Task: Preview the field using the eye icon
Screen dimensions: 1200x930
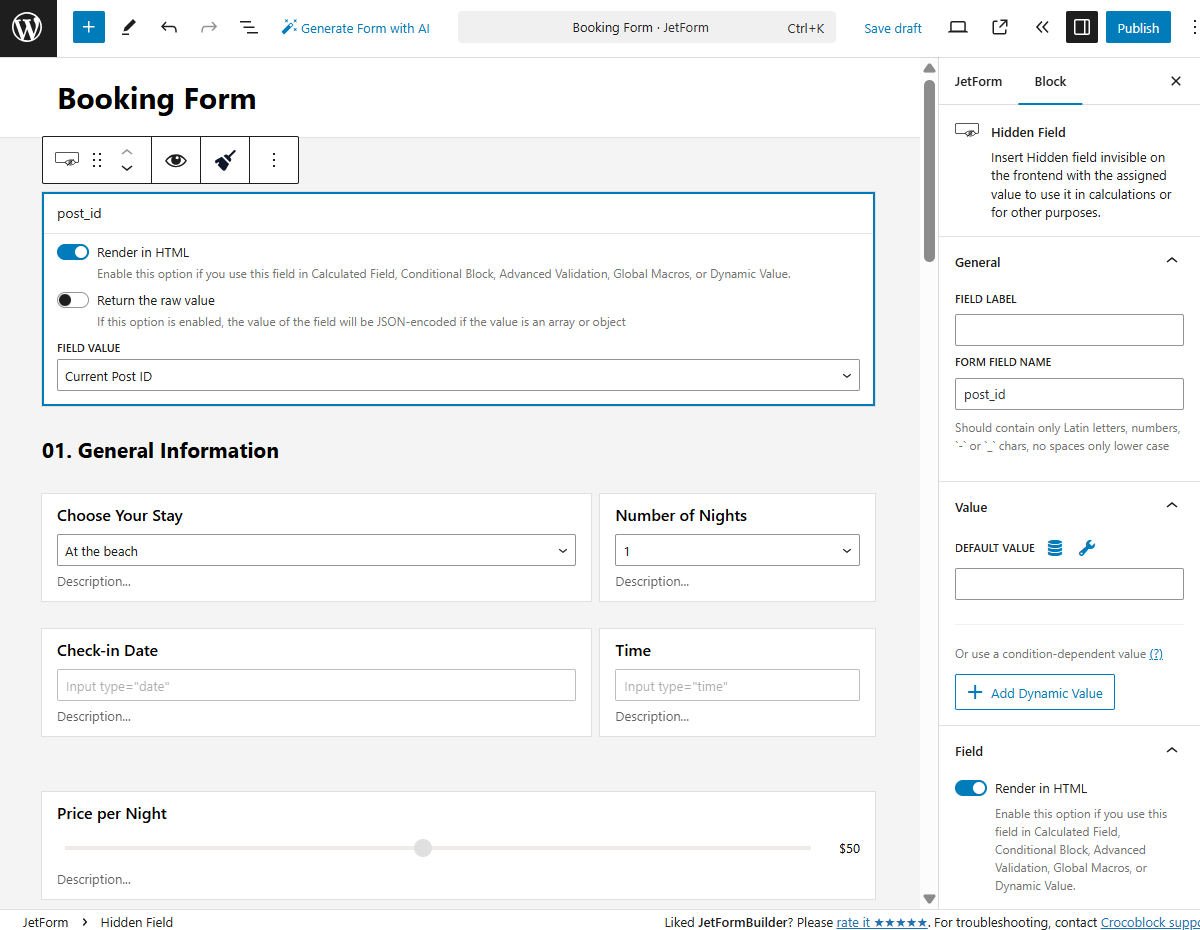Action: [x=176, y=160]
